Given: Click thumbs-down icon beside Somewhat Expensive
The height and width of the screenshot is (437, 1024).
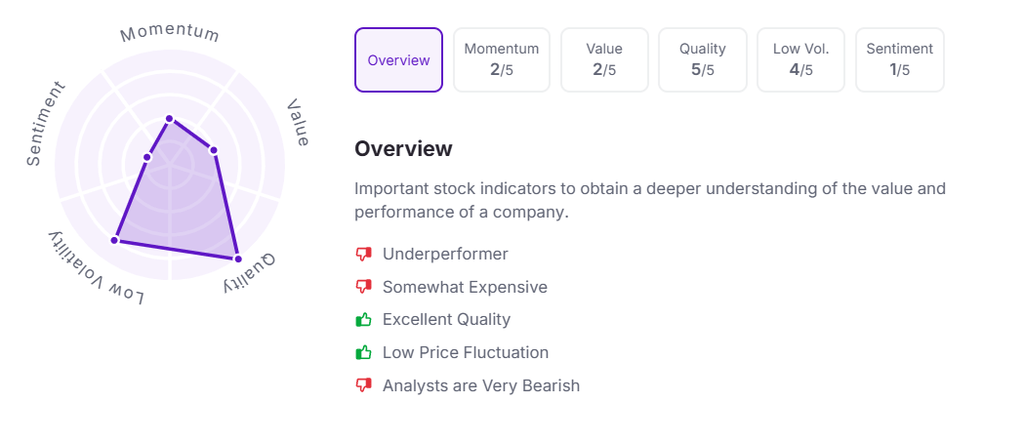Looking at the screenshot, I should coord(363,287).
